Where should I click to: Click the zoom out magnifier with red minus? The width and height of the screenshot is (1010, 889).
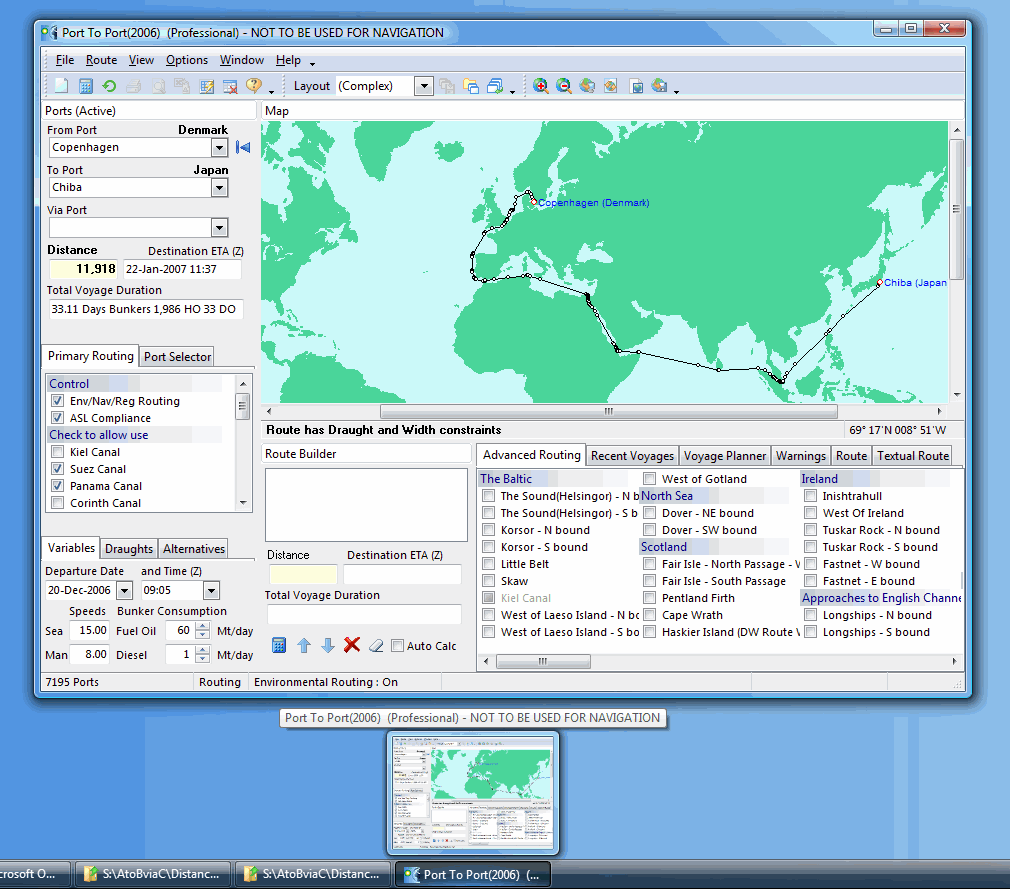coord(564,86)
